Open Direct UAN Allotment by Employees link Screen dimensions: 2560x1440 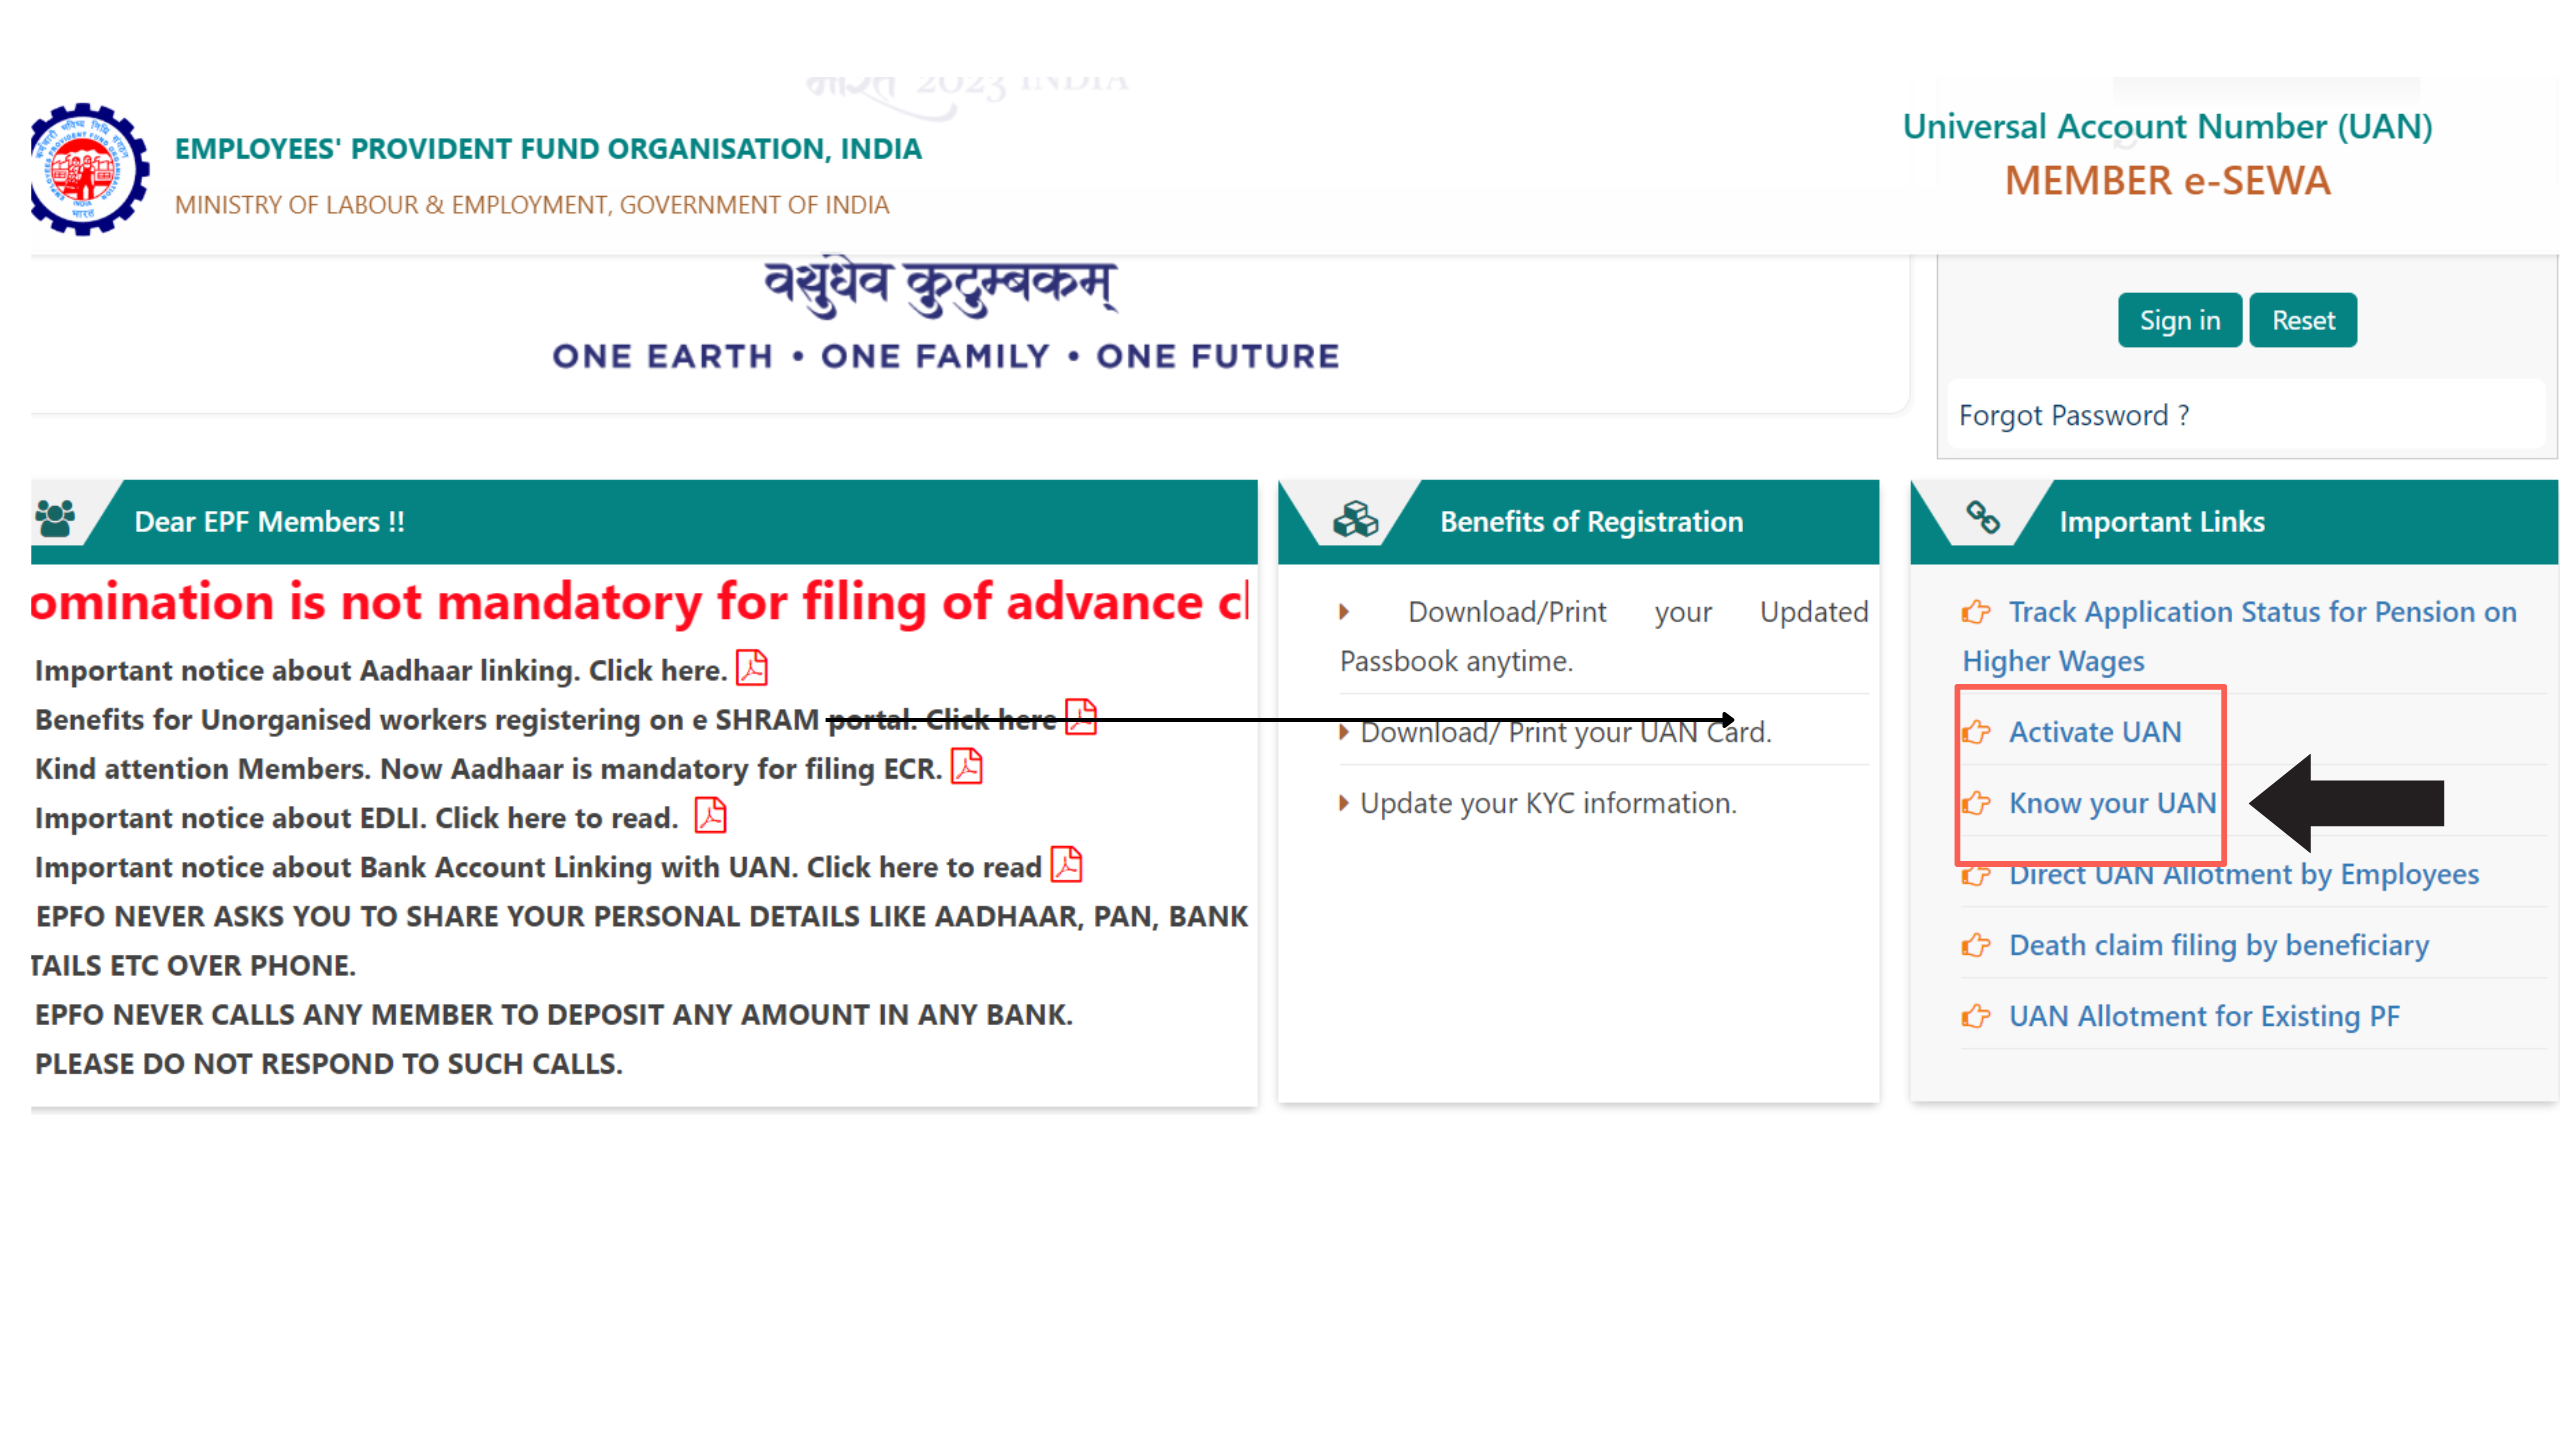pyautogui.click(x=2244, y=874)
